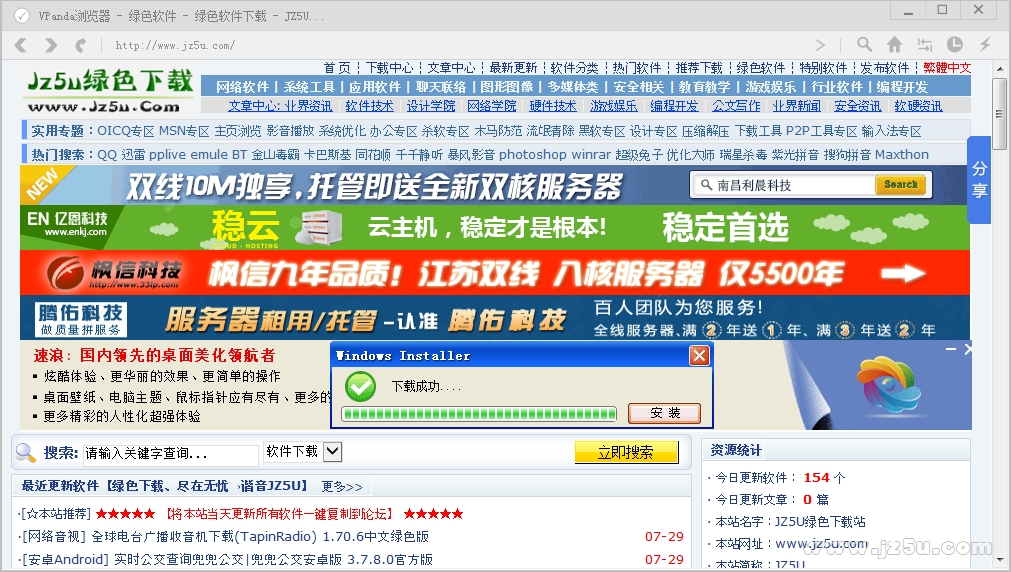Open 最新更新 in top navigation
1011x572 pixels.
(513, 68)
